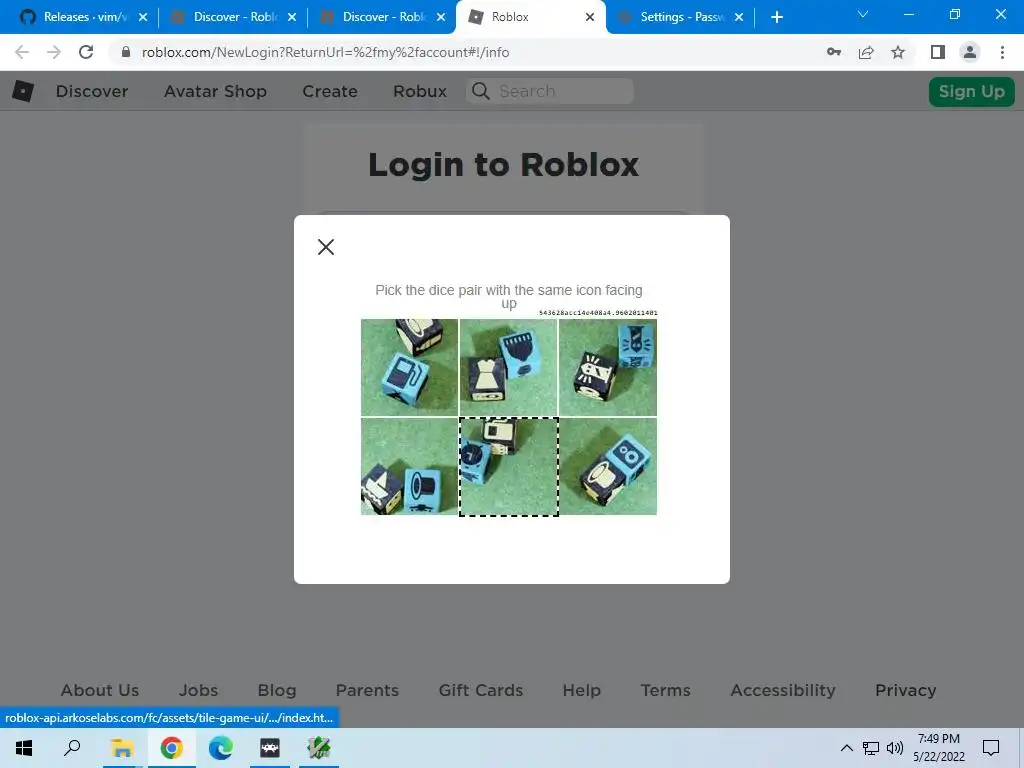Screen dimensions: 1024x768
Task: Open the Discover page
Action: coord(92,91)
